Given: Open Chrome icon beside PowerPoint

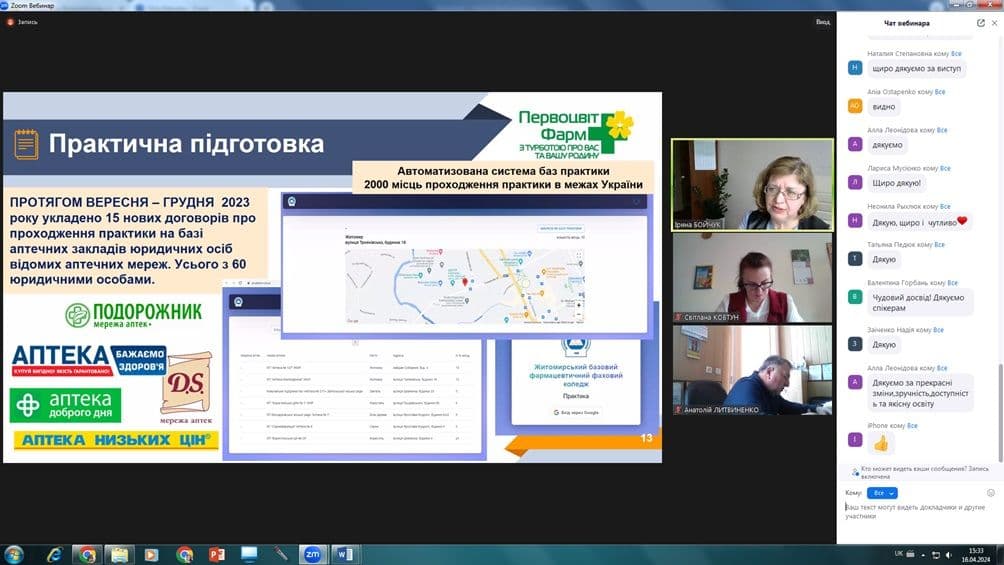Looking at the screenshot, I should [184, 554].
